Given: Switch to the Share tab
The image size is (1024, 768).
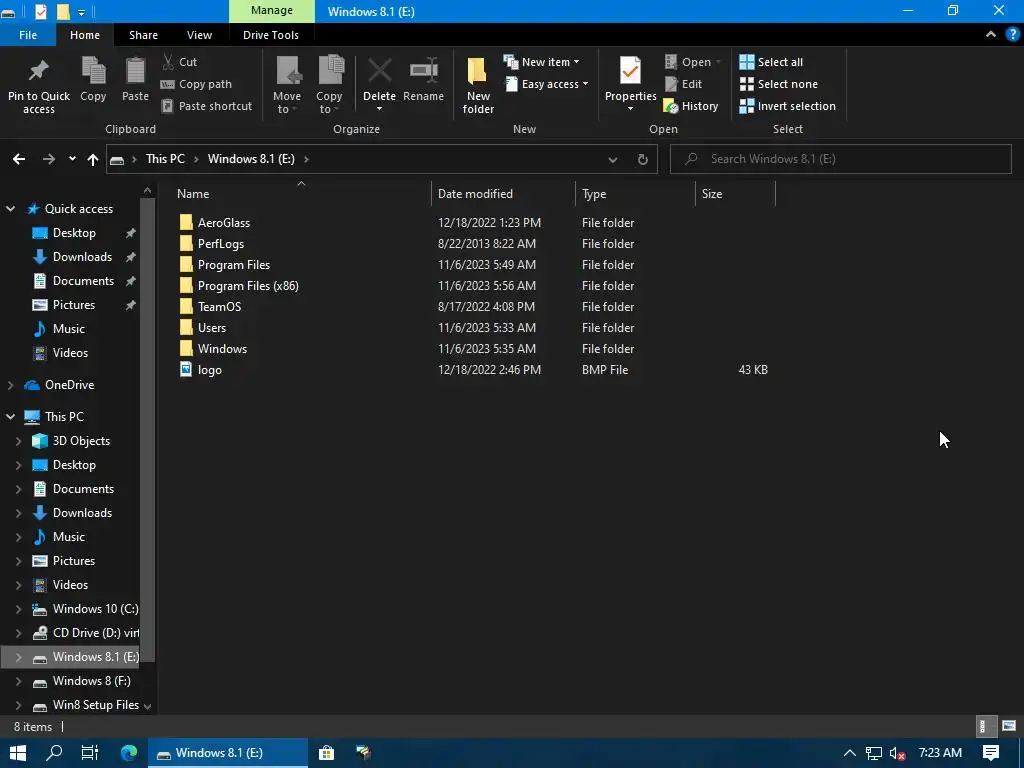Looking at the screenshot, I should [143, 35].
